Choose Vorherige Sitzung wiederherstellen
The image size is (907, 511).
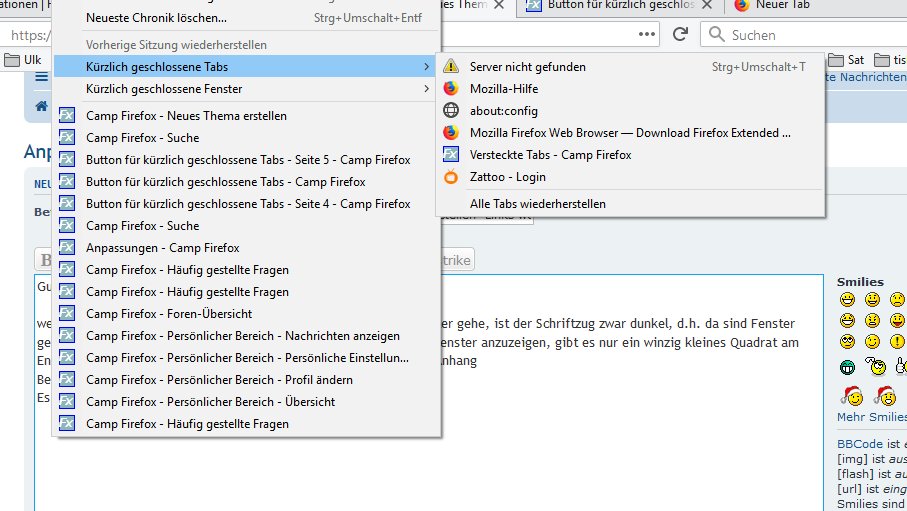point(247,45)
